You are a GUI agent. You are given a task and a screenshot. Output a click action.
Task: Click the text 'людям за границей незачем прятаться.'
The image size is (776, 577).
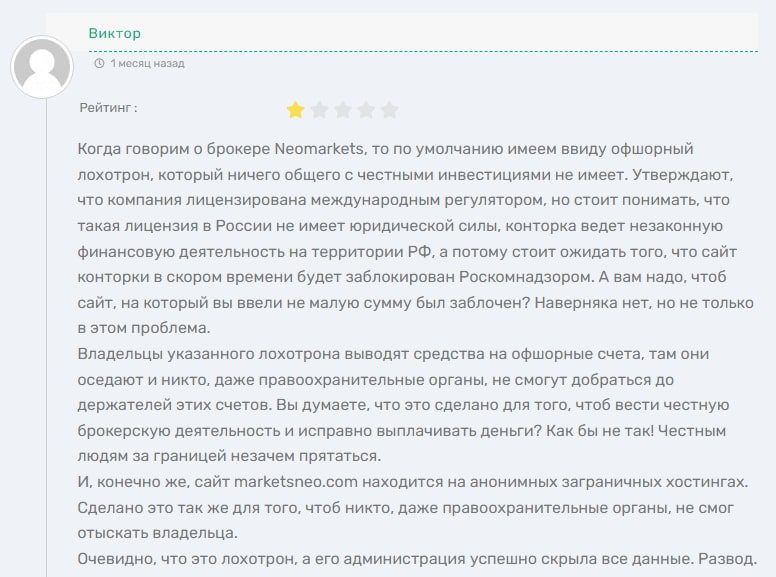click(x=229, y=456)
